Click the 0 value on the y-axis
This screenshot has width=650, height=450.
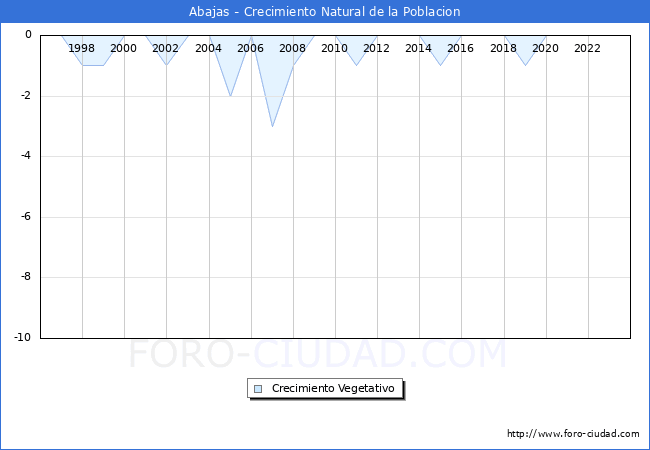[x=28, y=35]
